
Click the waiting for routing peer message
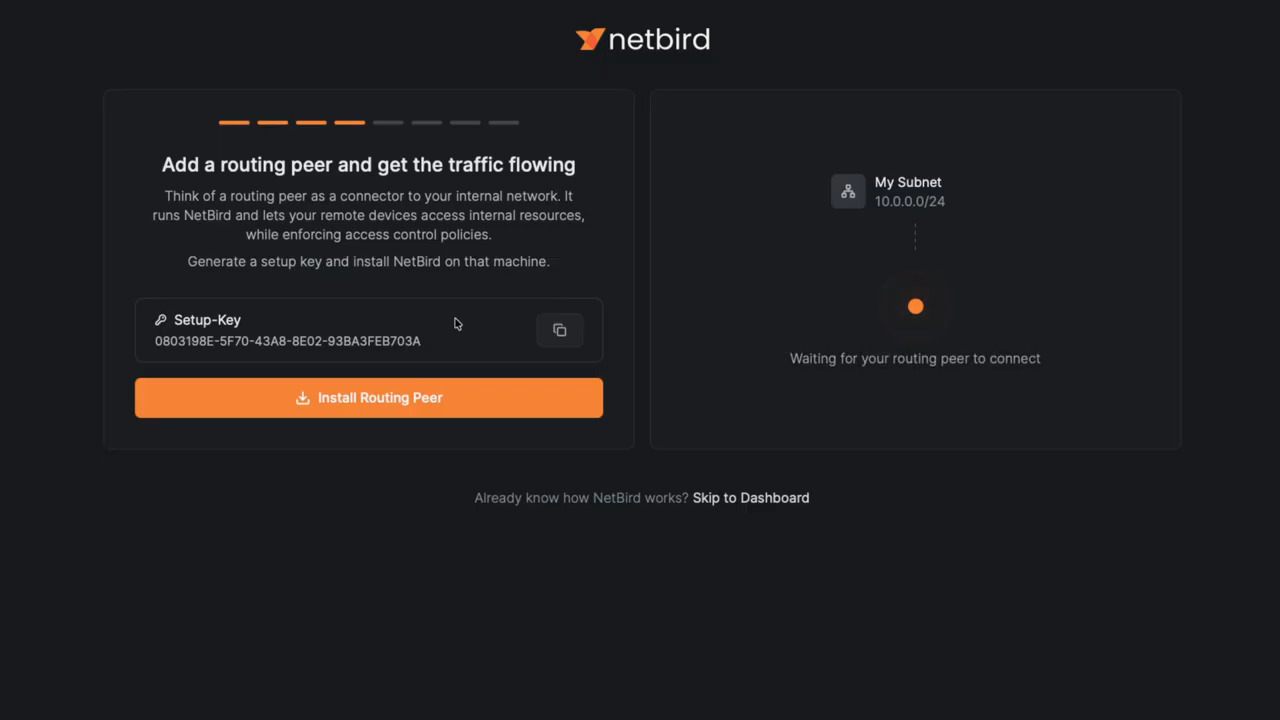click(x=915, y=358)
